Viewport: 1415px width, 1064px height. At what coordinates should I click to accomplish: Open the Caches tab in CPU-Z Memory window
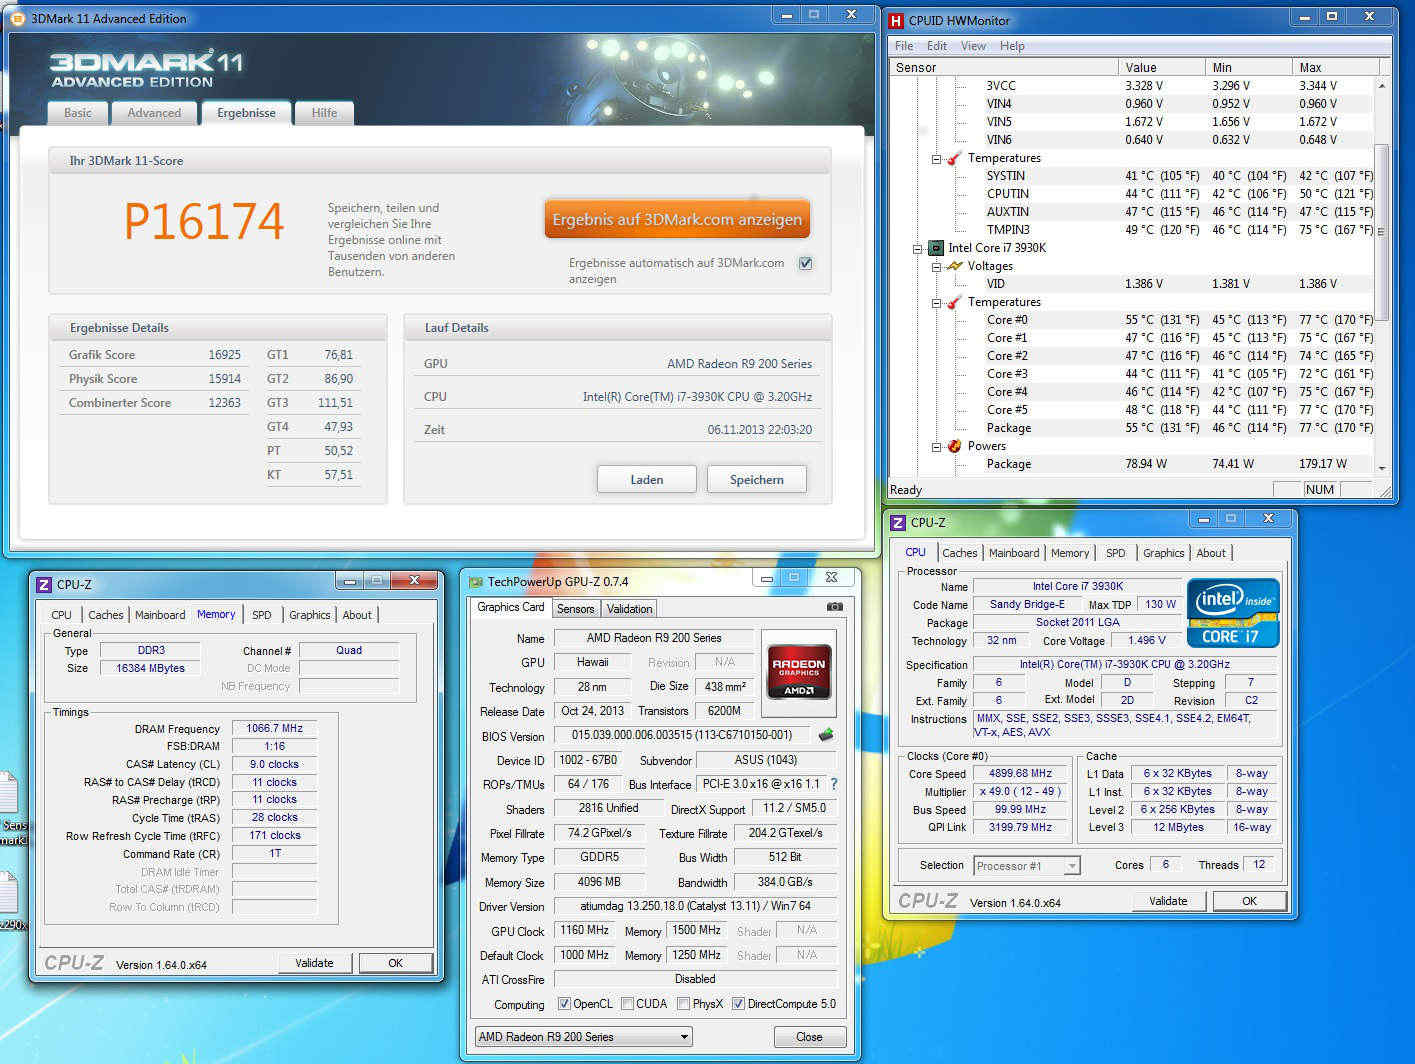pos(105,615)
